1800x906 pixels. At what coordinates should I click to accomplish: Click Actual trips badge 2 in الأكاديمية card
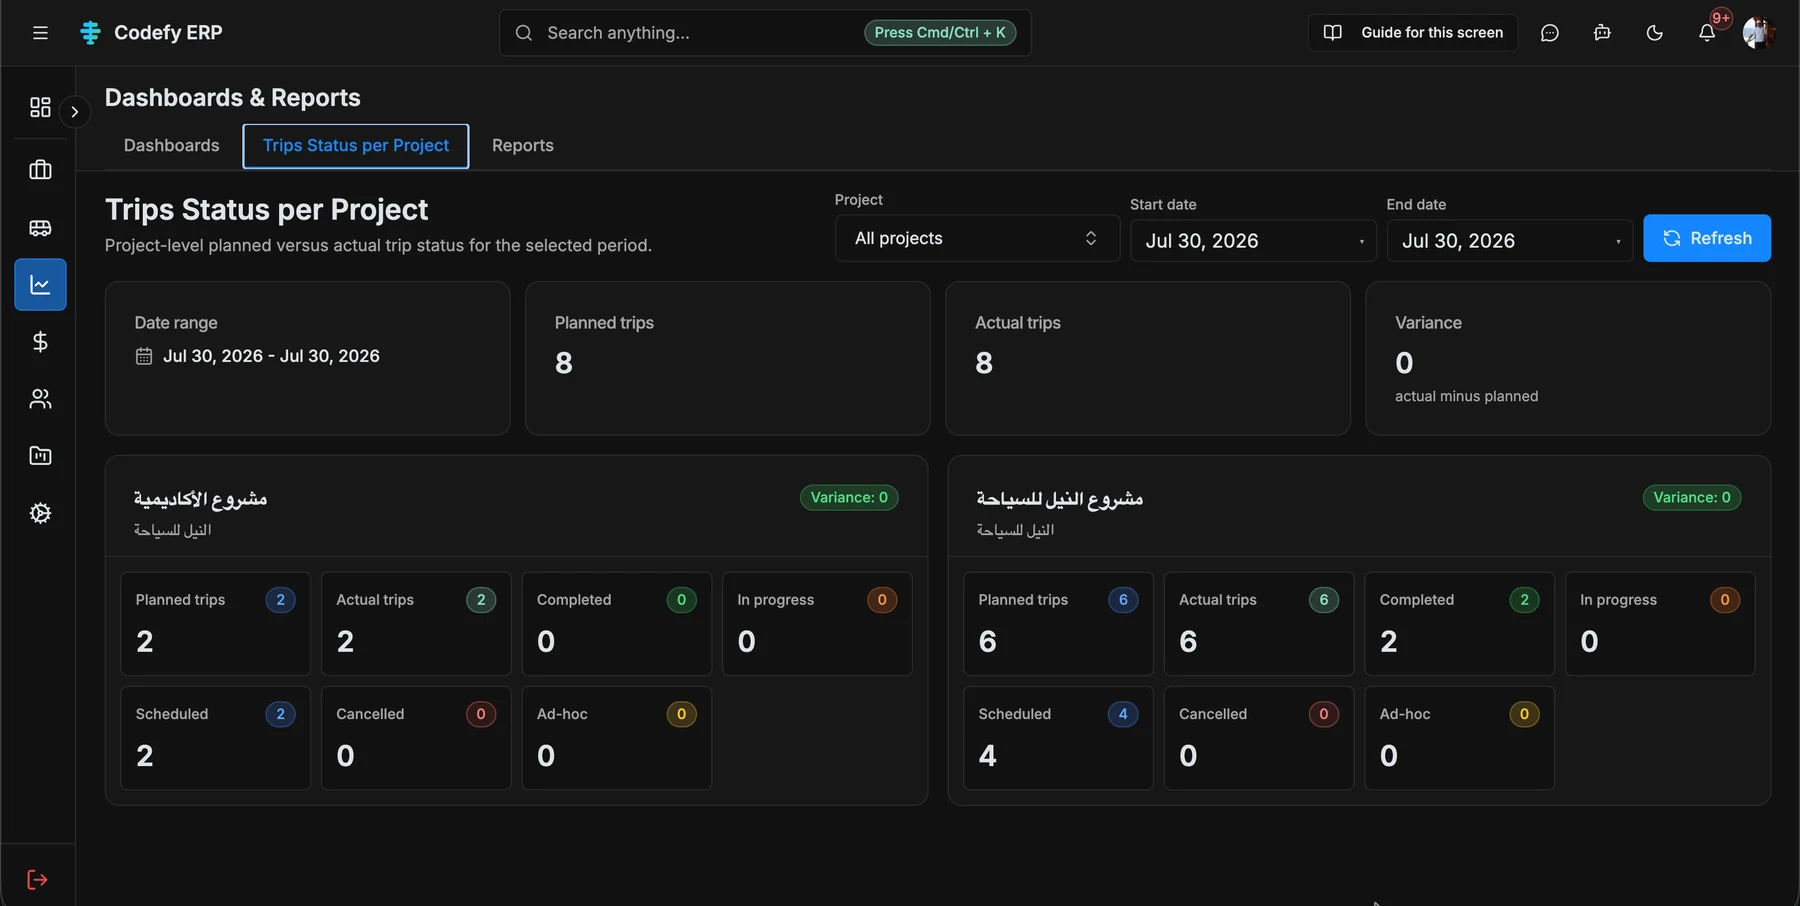pos(481,600)
